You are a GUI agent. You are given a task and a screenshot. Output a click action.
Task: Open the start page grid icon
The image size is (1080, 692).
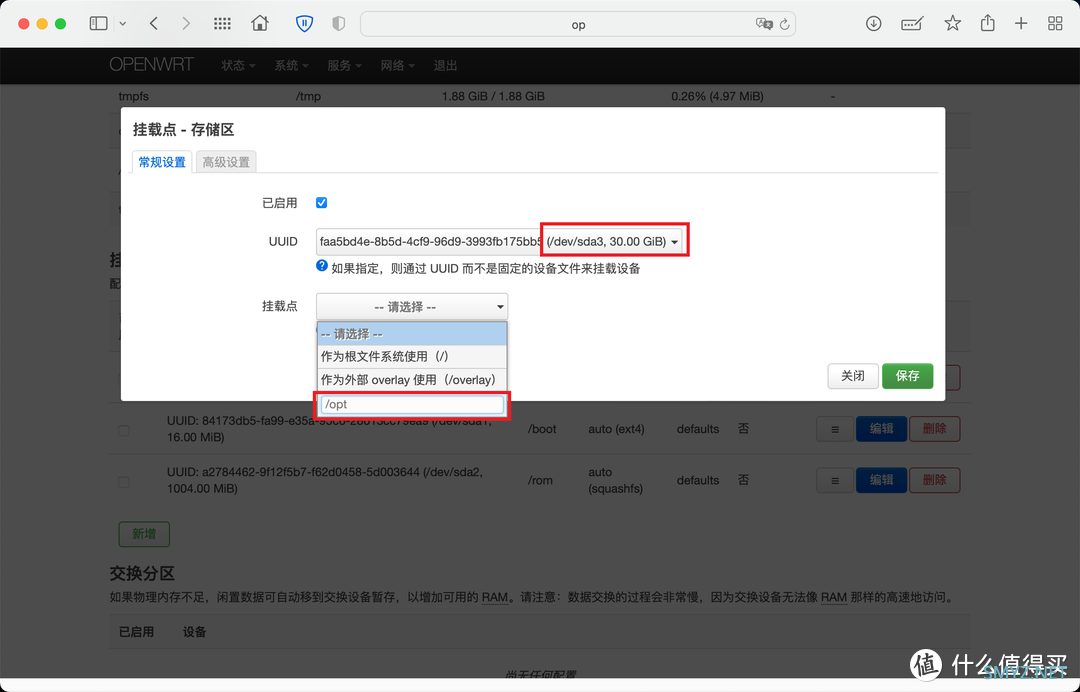coord(222,23)
